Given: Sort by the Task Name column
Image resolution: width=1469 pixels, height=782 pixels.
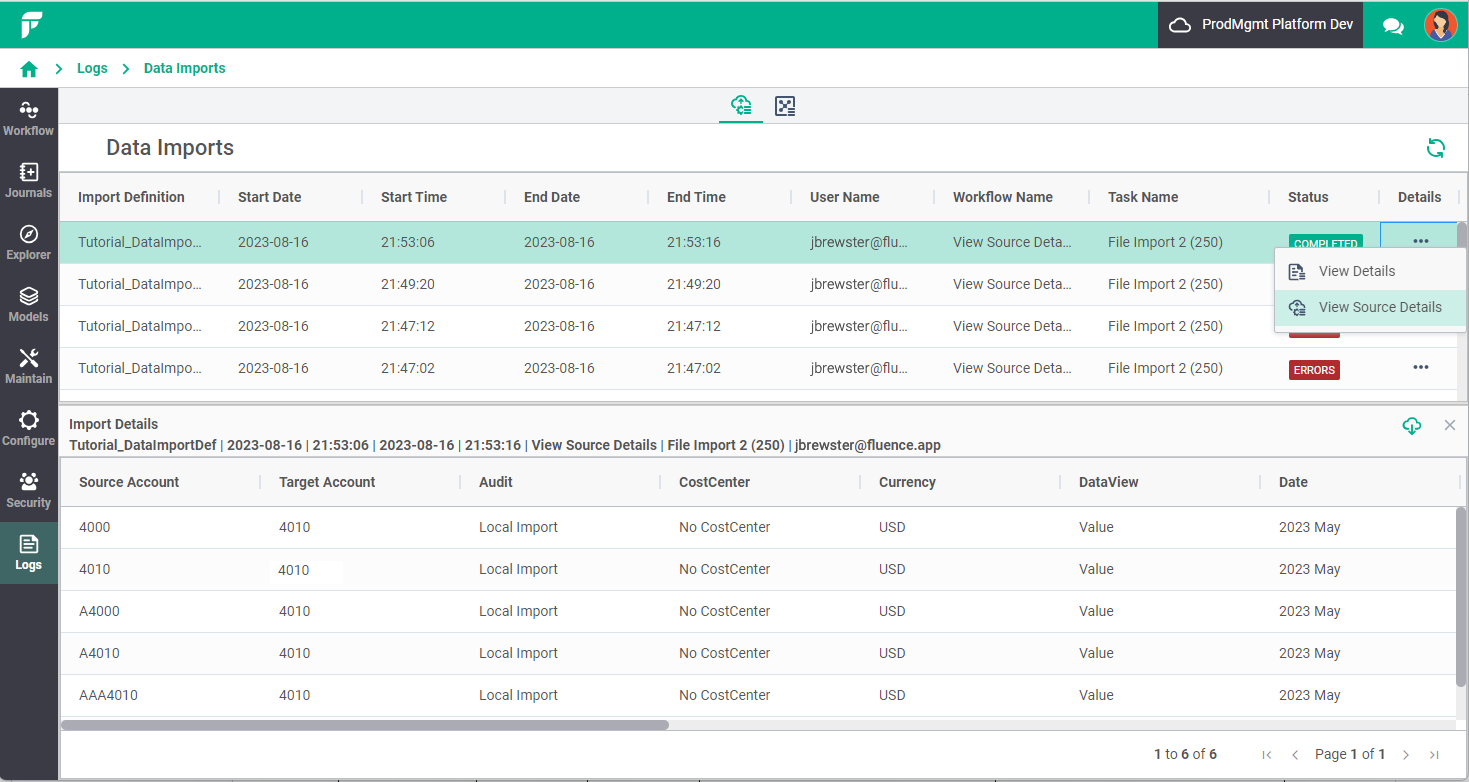Looking at the screenshot, I should click(1143, 197).
